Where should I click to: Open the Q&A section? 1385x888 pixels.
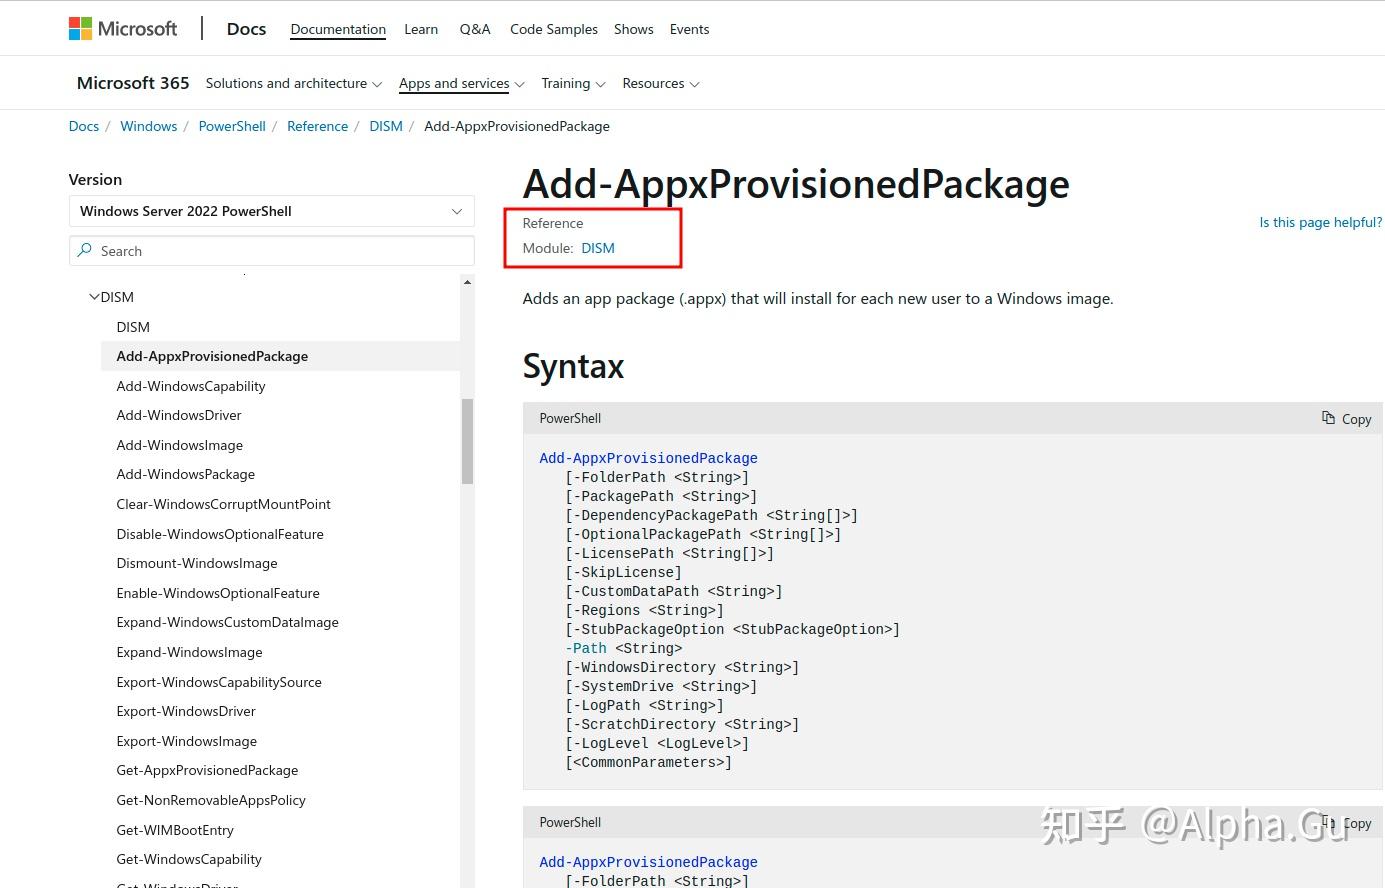[x=475, y=29]
